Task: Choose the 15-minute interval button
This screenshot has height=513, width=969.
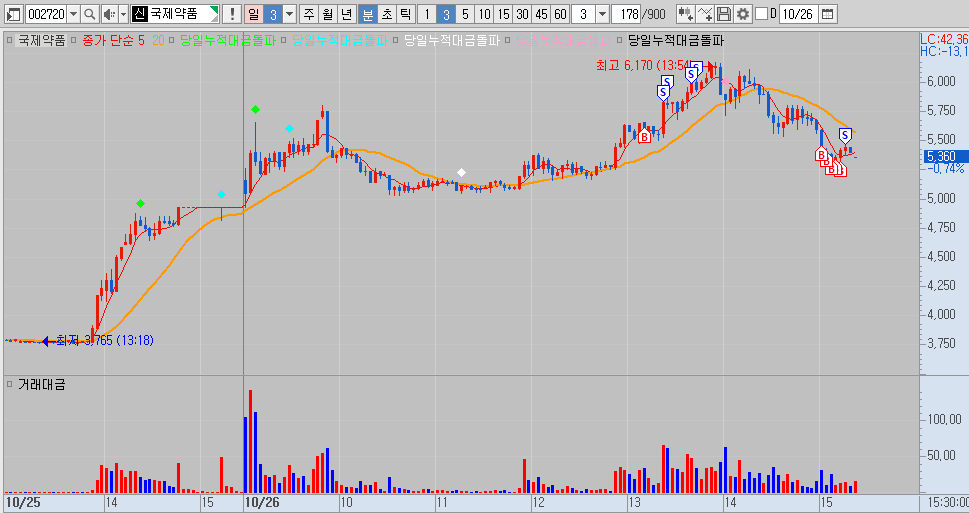Action: pos(504,14)
